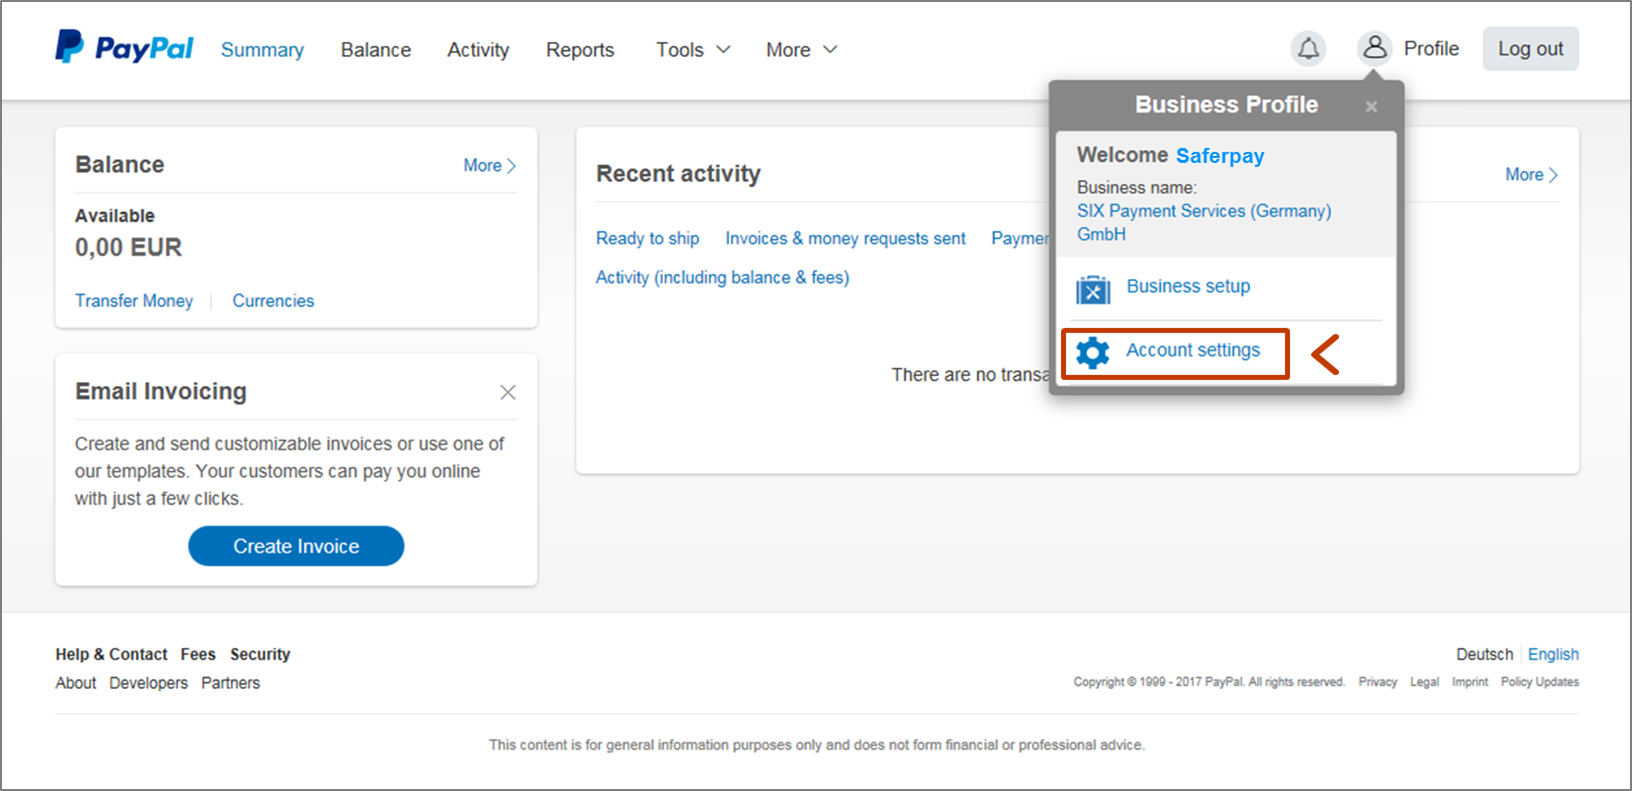Click the Log out button
1632x791 pixels.
[x=1530, y=48]
